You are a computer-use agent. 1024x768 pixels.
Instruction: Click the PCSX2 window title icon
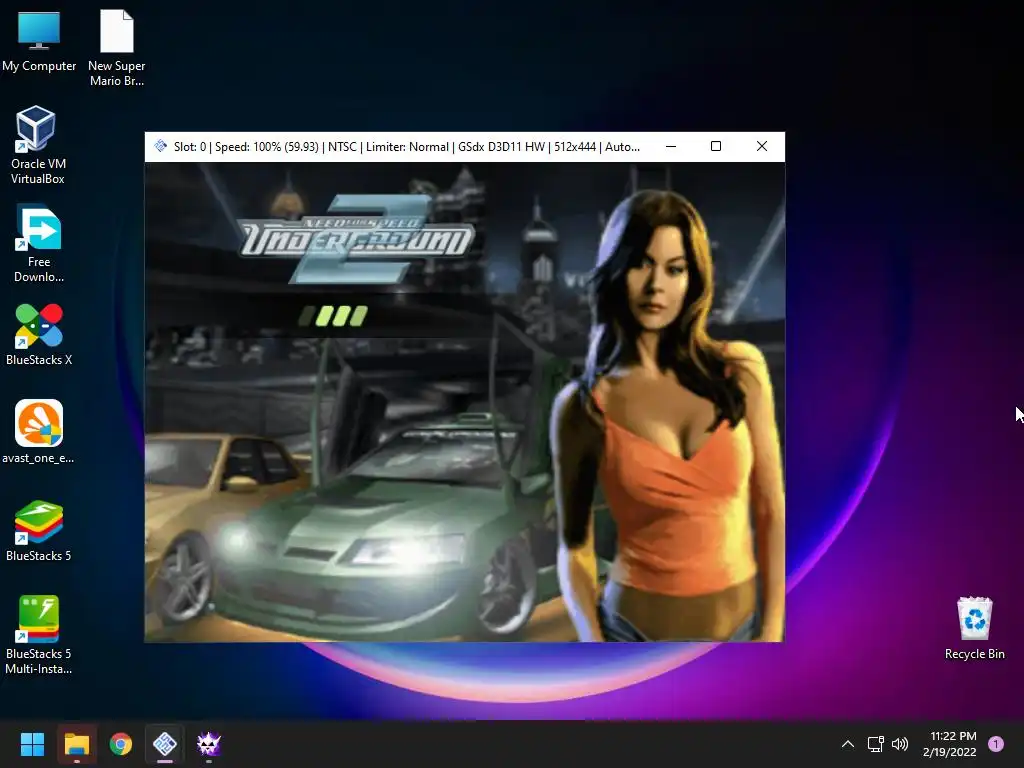coord(160,146)
